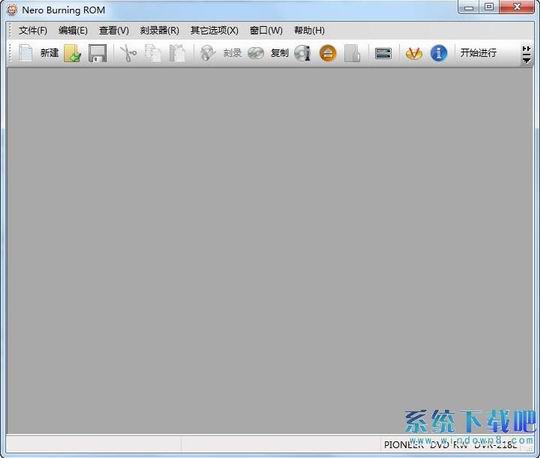This screenshot has height=458, width=540.
Task: Click the PIONEER DVD recorder status text
Action: 450,445
